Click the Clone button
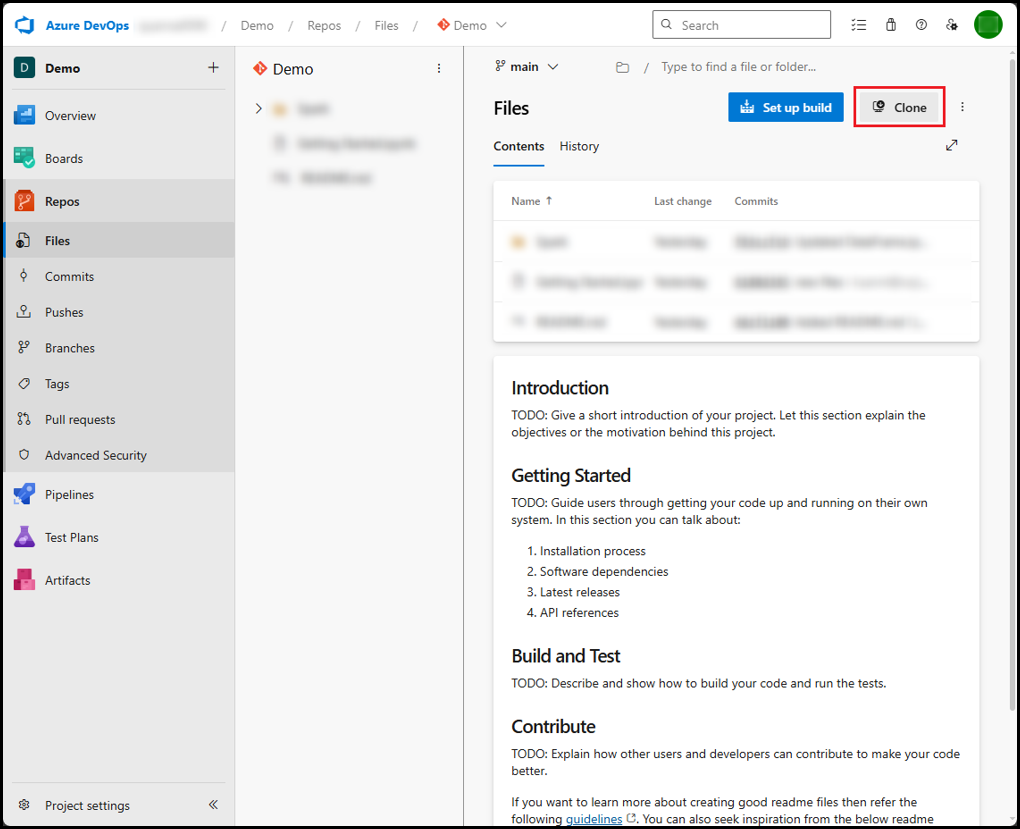The width and height of the screenshot is (1020, 829). [x=899, y=107]
